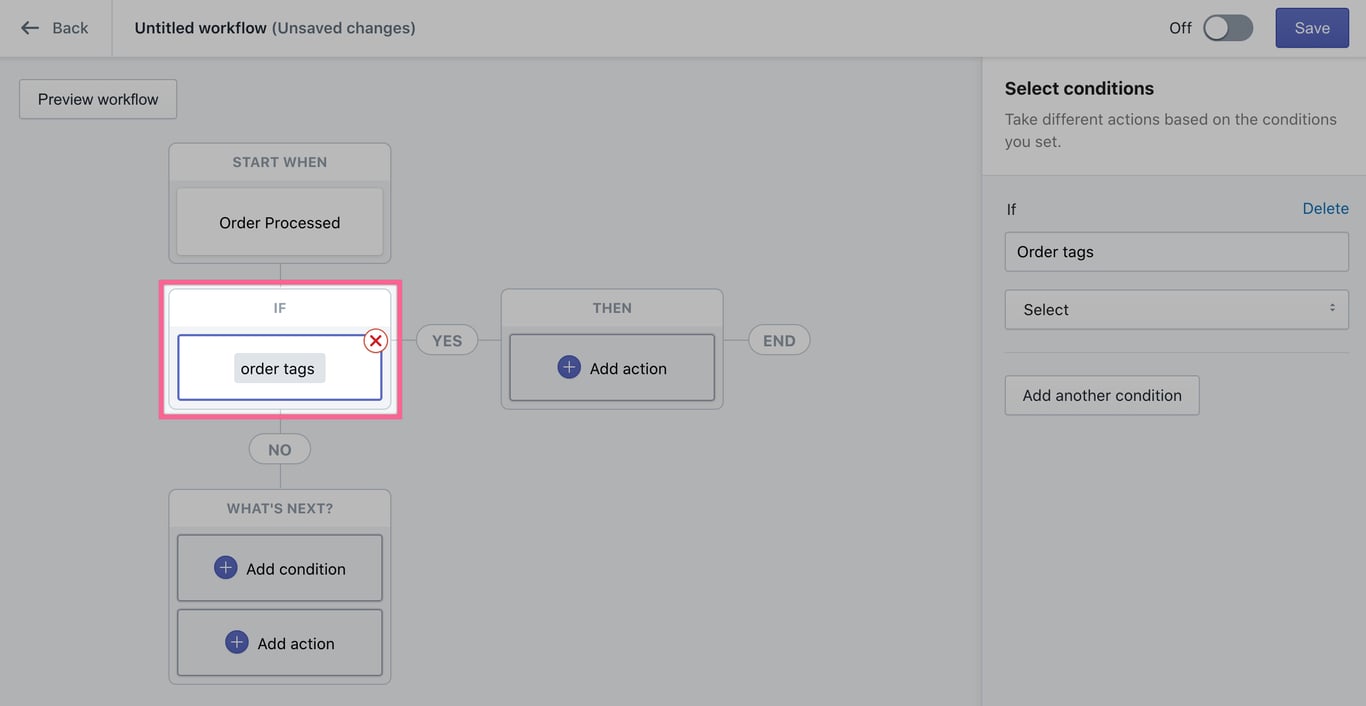Click the END node label
The height and width of the screenshot is (706, 1366).
click(779, 340)
